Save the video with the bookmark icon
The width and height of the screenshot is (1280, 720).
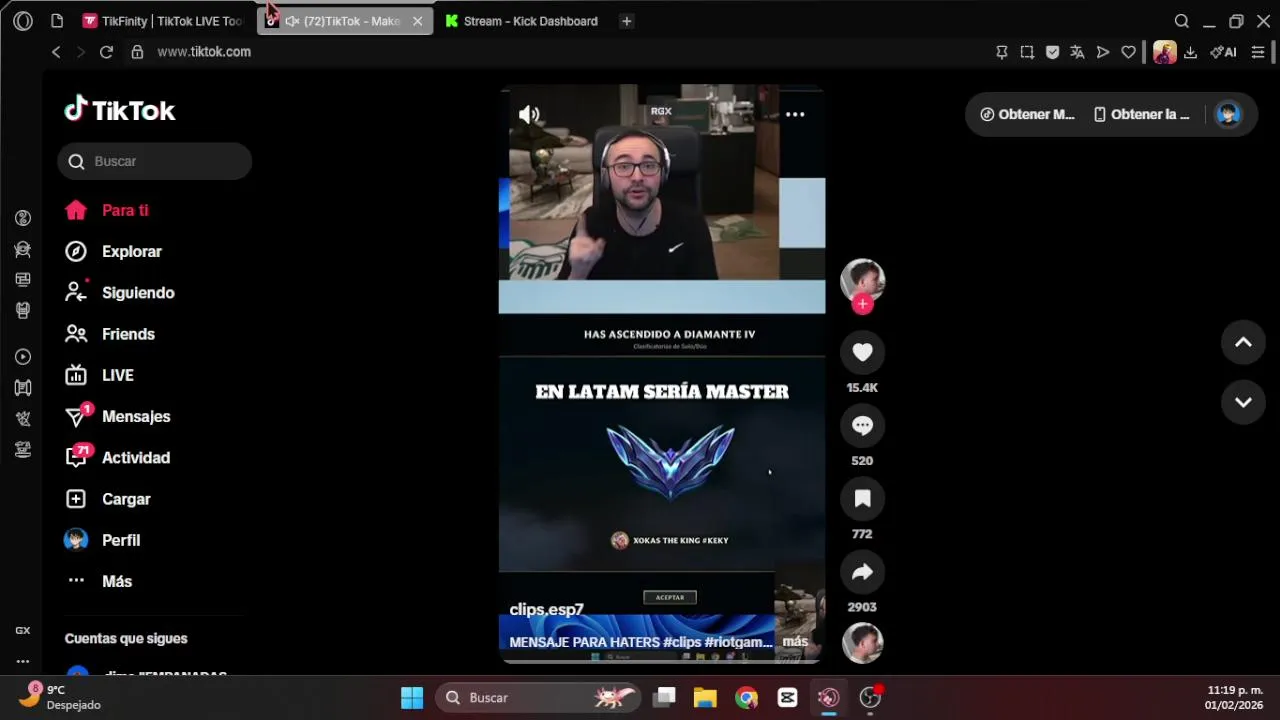[862, 498]
